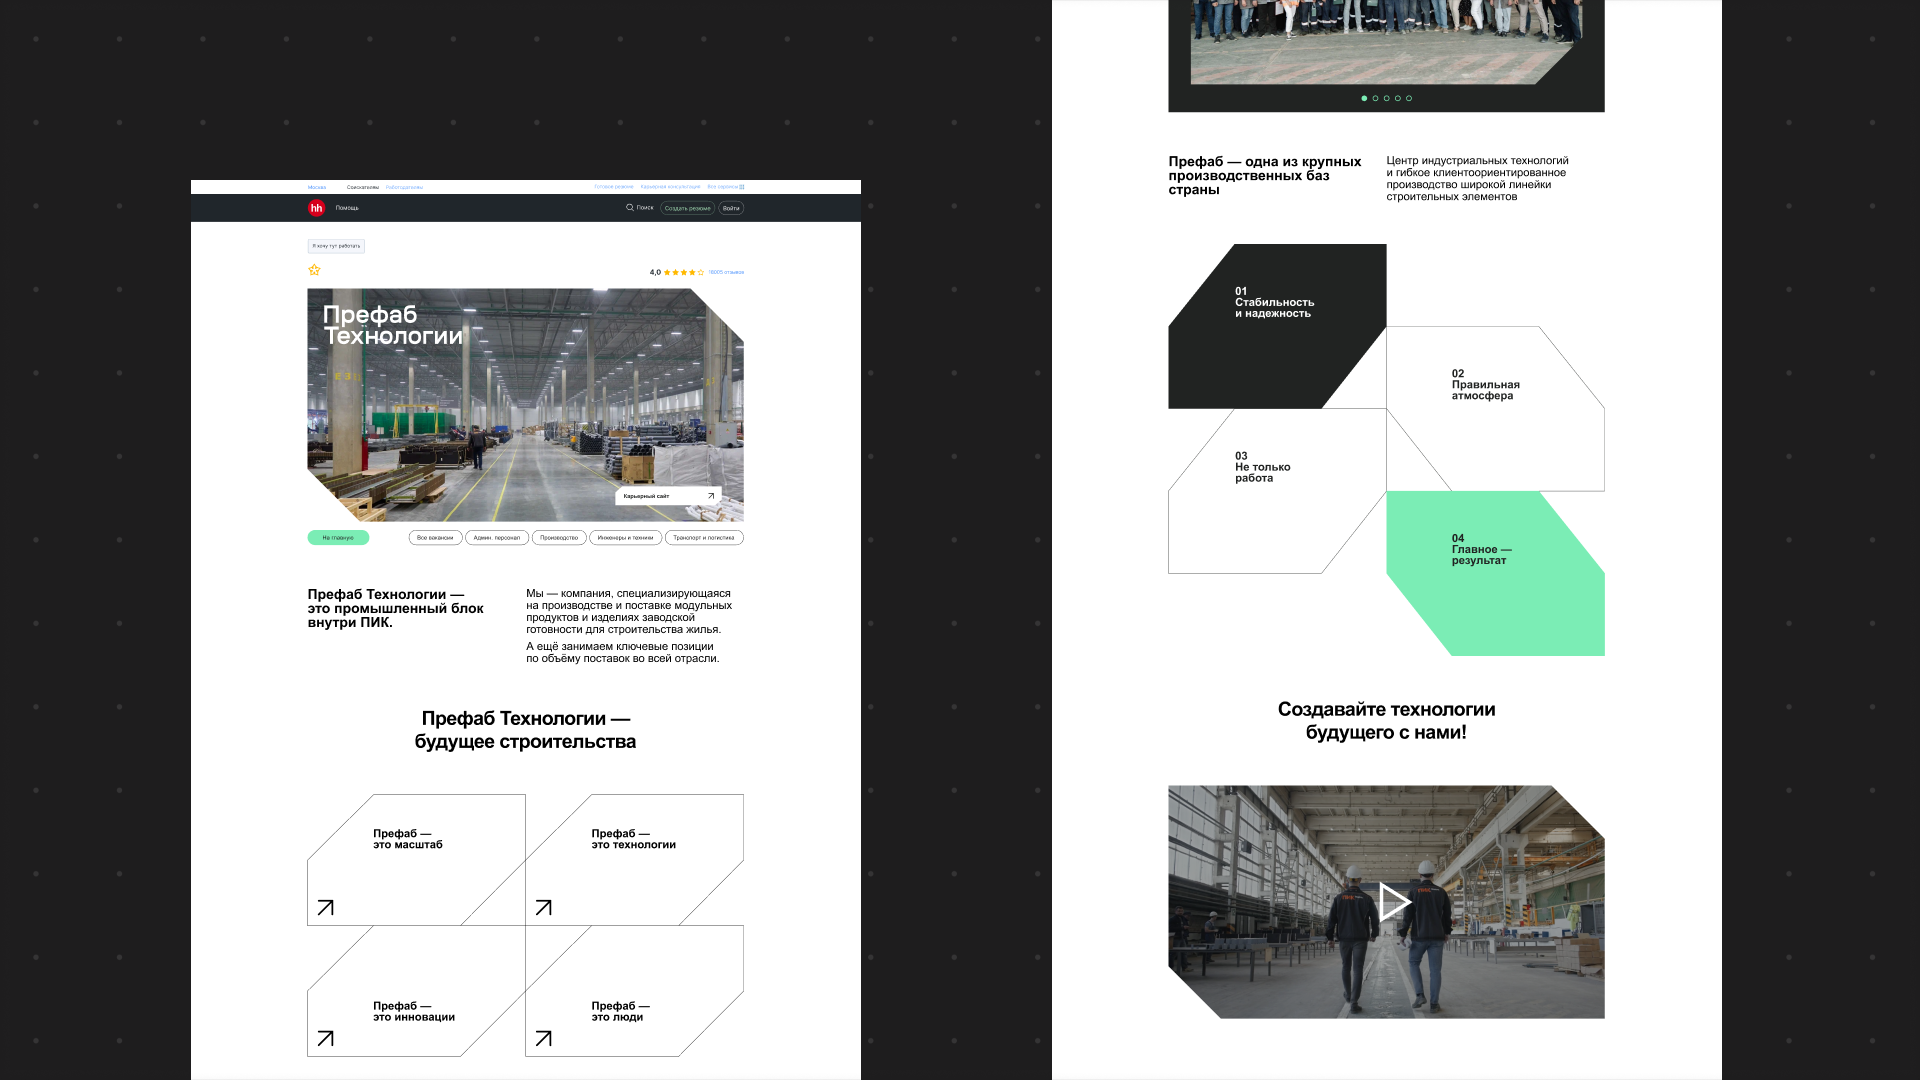The height and width of the screenshot is (1080, 1920).
Task: Select the black 01 Стабильность и надежность tile
Action: click(x=1277, y=326)
